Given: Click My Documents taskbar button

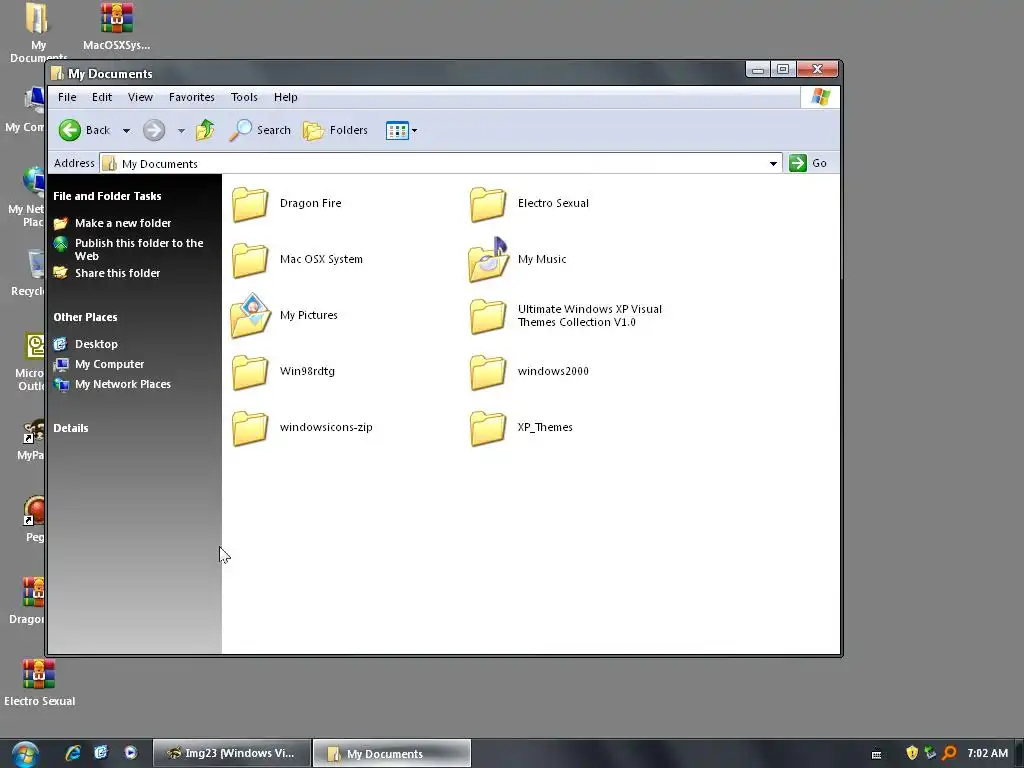Looking at the screenshot, I should click(x=392, y=754).
